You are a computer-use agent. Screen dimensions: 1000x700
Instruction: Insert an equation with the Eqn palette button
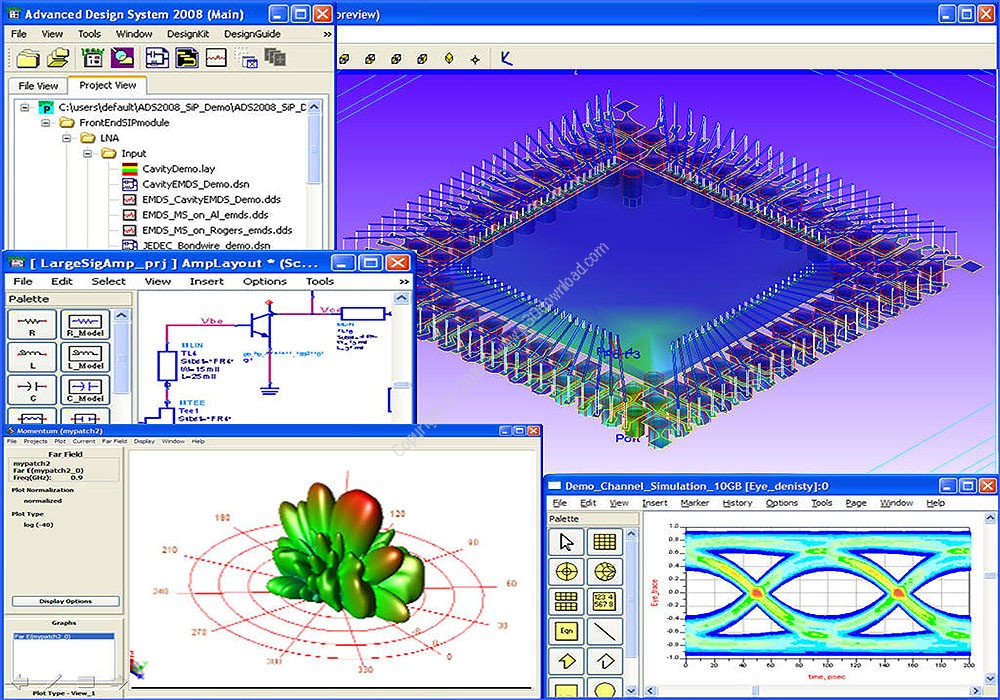click(x=566, y=631)
